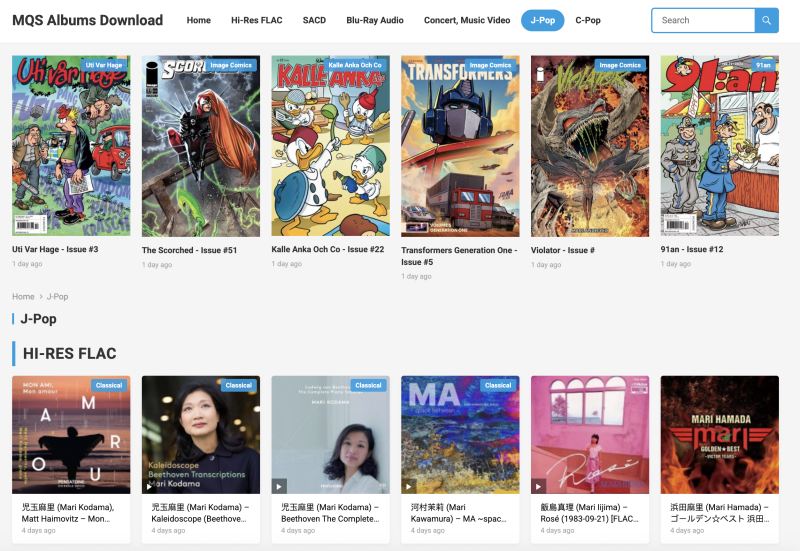
Task: Open the Mon Ami album cover
Action: [x=71, y=435]
